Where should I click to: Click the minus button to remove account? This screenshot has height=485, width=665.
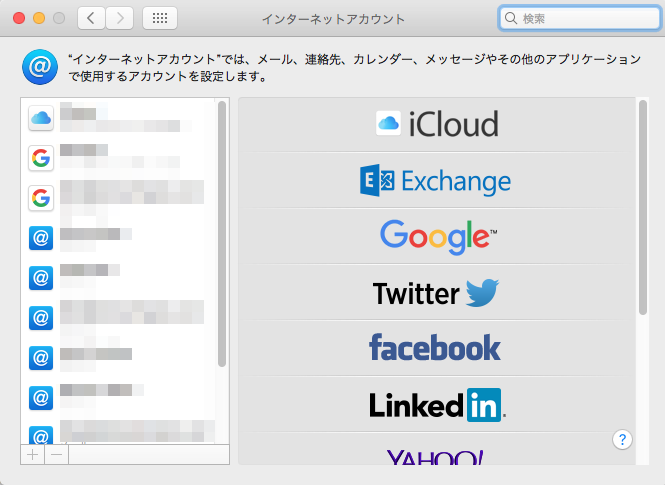[x=56, y=454]
